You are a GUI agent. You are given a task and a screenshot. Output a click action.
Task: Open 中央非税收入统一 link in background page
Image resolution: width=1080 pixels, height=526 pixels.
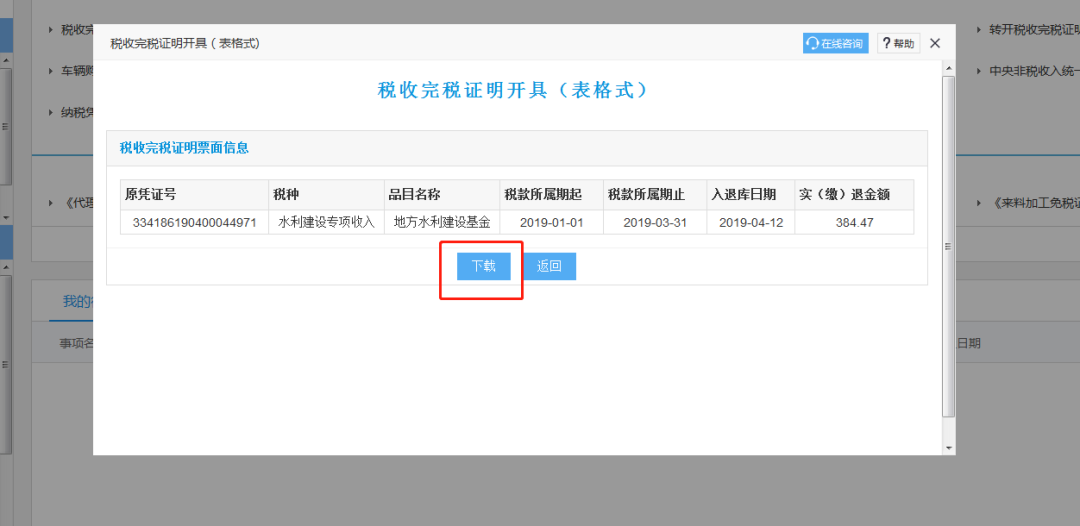(1035, 71)
